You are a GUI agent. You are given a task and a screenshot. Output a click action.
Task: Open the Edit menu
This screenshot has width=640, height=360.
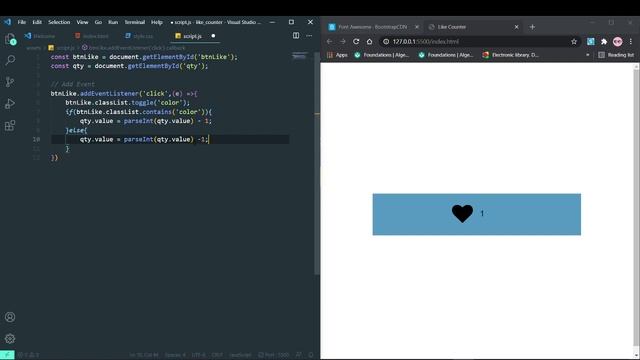[x=37, y=22]
